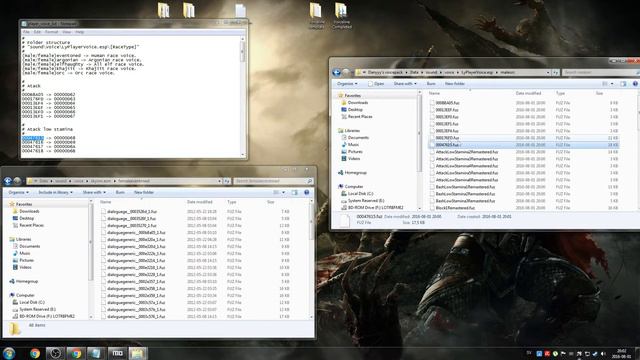Toggle preview pane in maleorc window
Viewport: 640px width, 360px height.
623,84
